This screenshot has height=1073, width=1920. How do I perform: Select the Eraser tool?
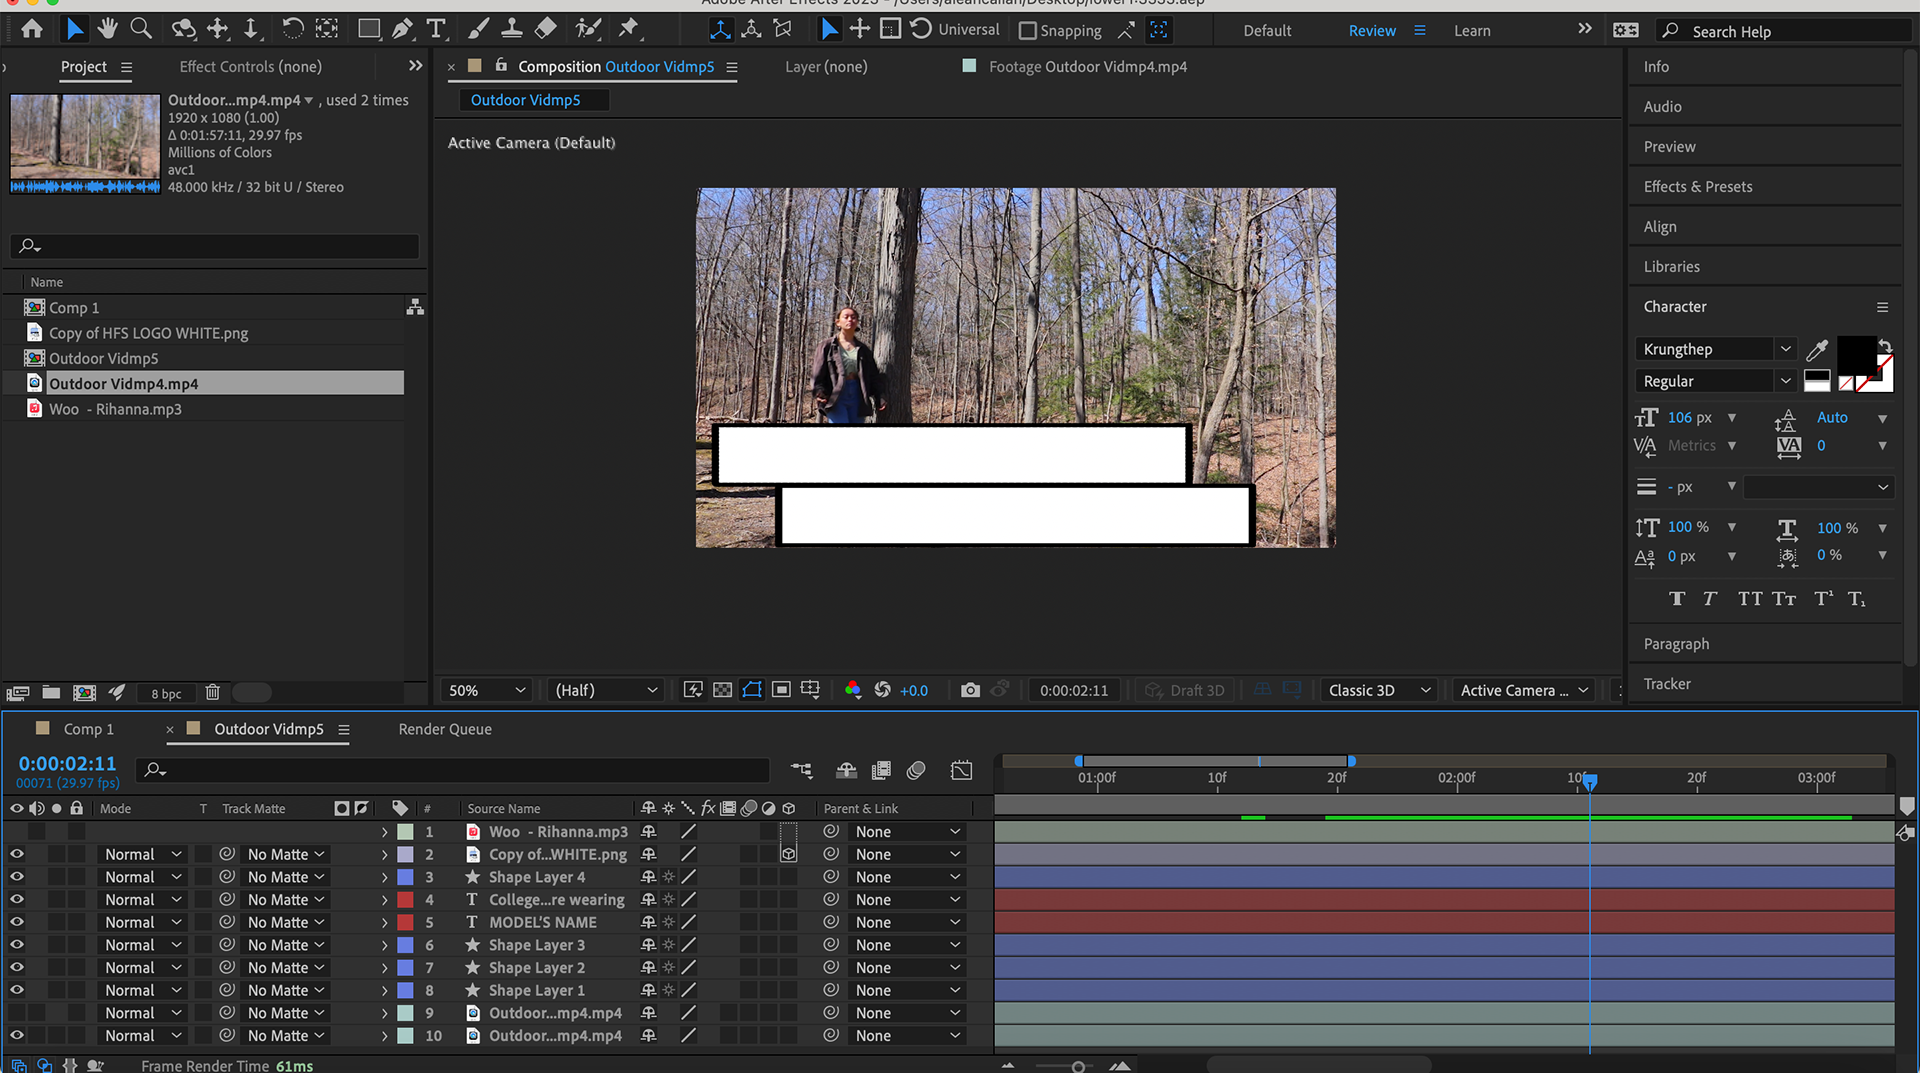pos(545,29)
